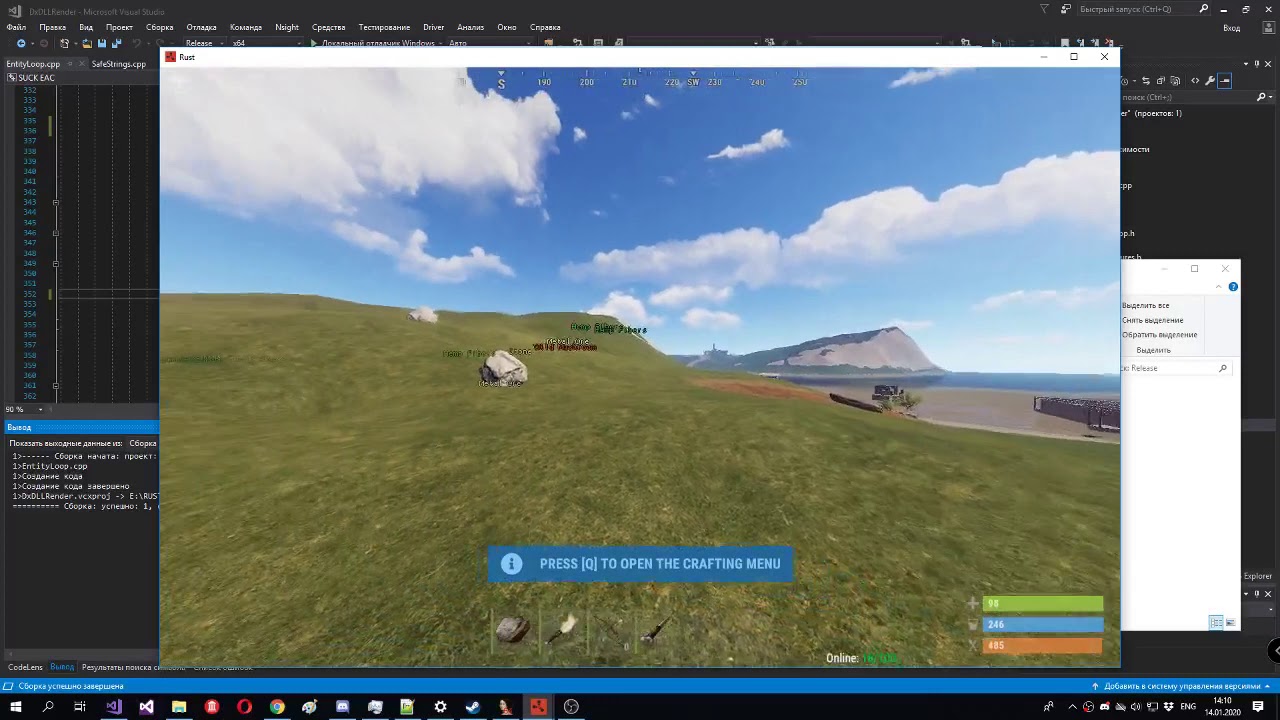Click the Release search box magnifier
The width and height of the screenshot is (1280, 720).
click(1222, 368)
